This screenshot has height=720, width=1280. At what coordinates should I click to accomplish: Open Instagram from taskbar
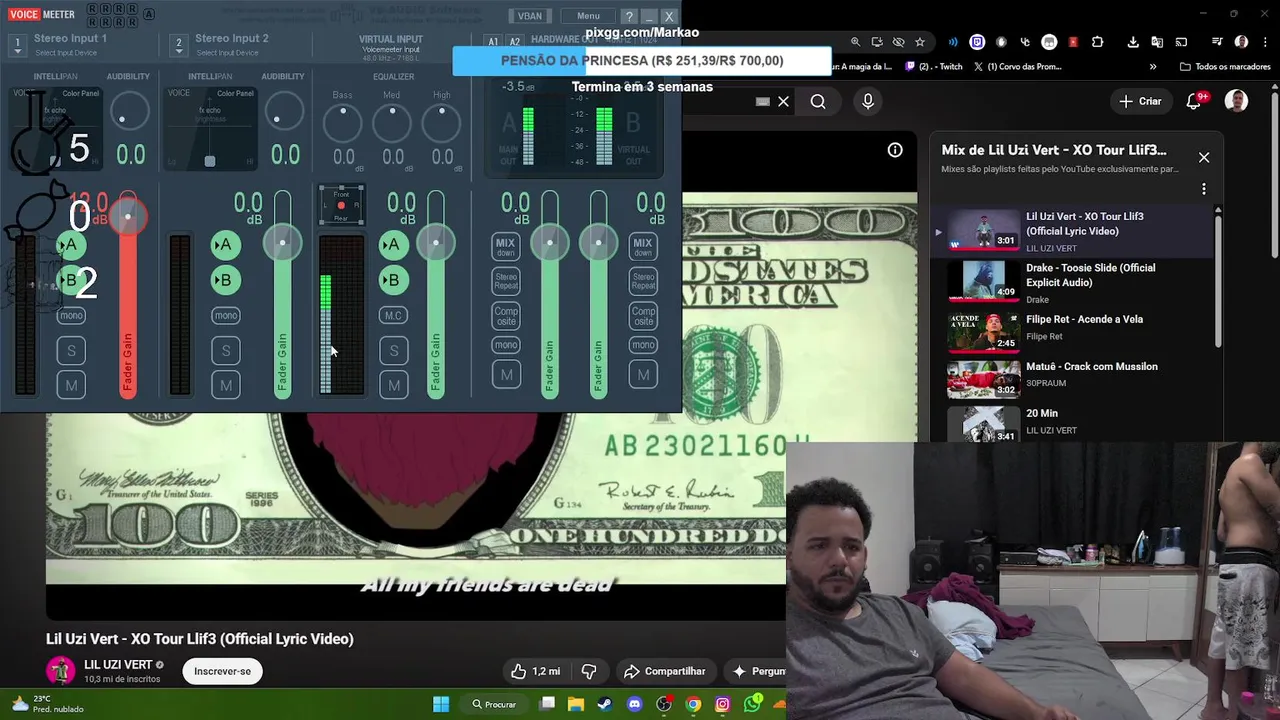click(722, 704)
